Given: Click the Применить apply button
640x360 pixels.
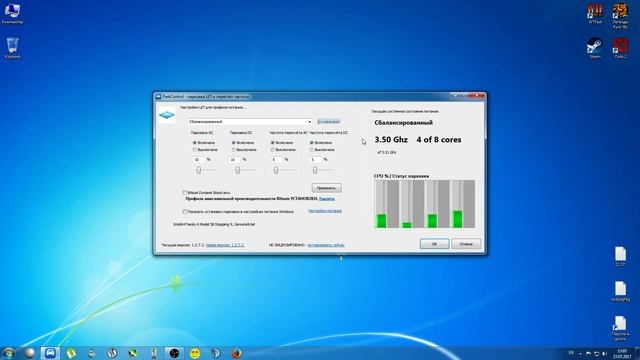Looking at the screenshot, I should coord(327,188).
